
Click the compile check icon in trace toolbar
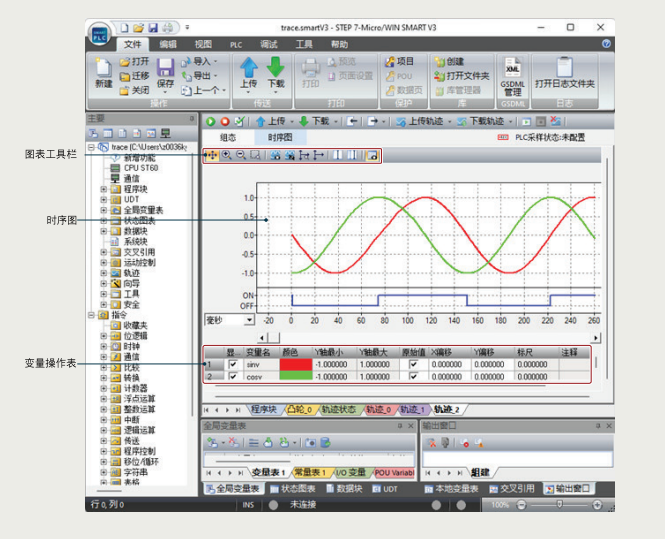click(239, 122)
